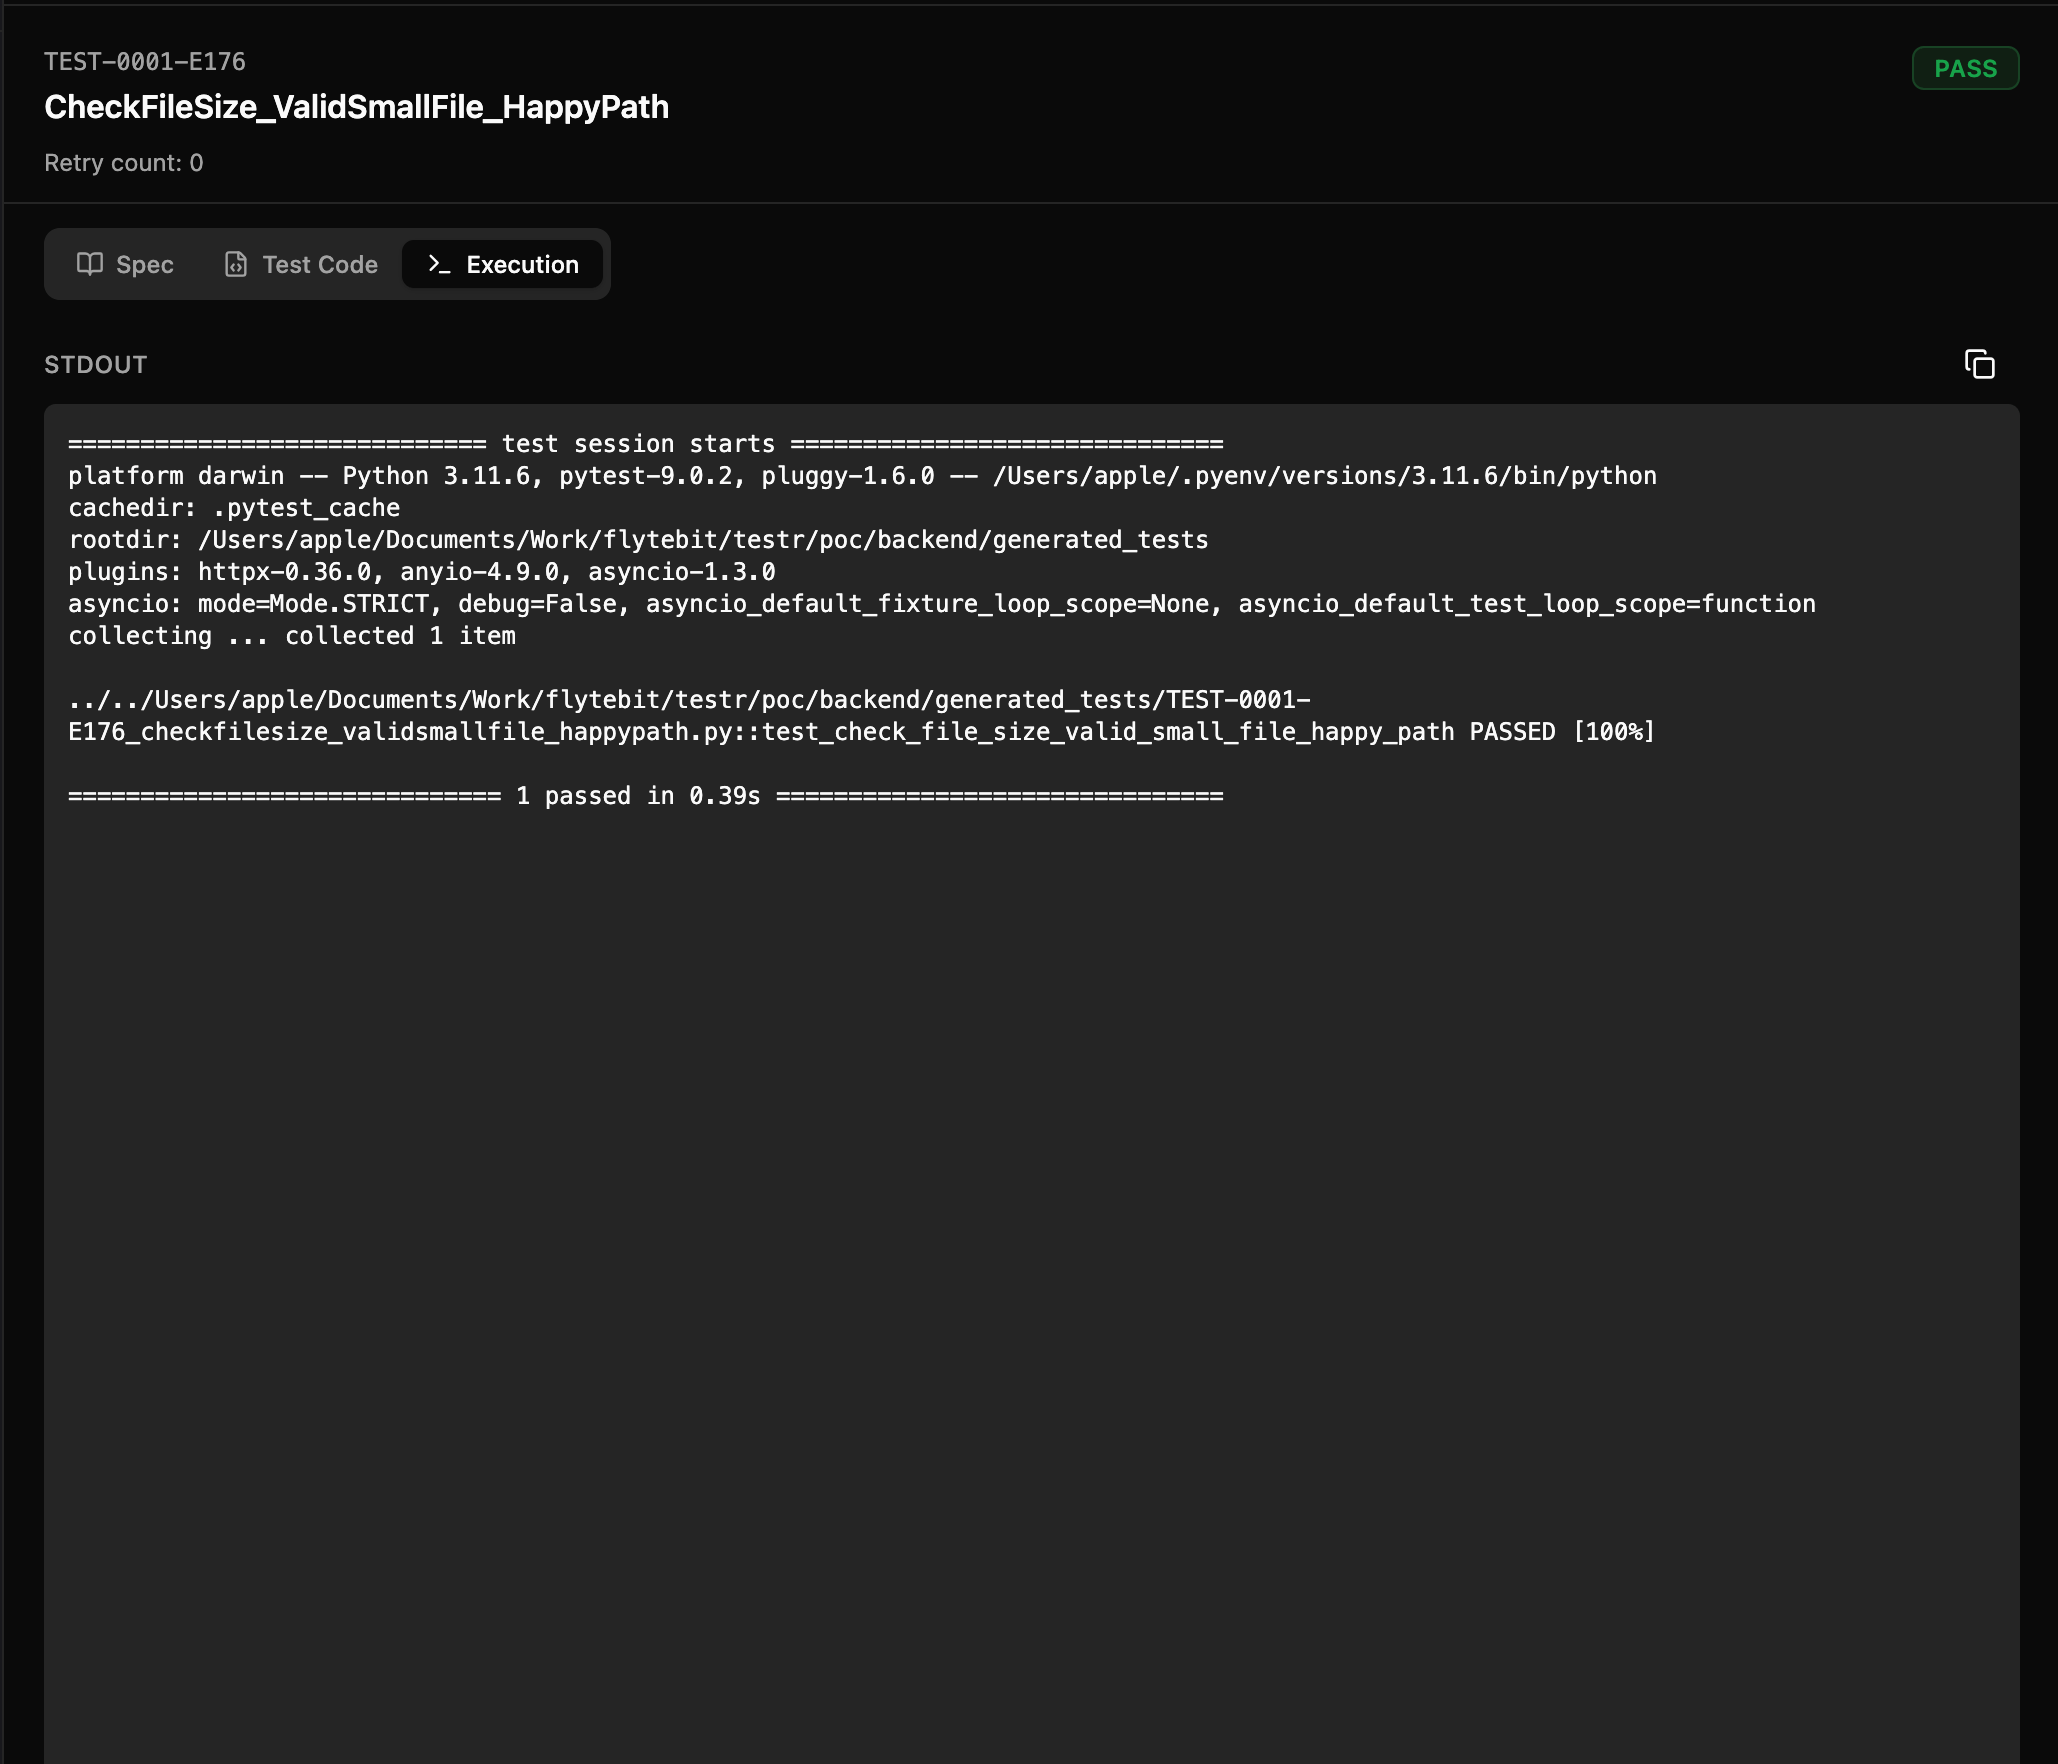Screen dimensions: 2058x1764
Task: Click the green PASS status badge
Action: (1965, 68)
